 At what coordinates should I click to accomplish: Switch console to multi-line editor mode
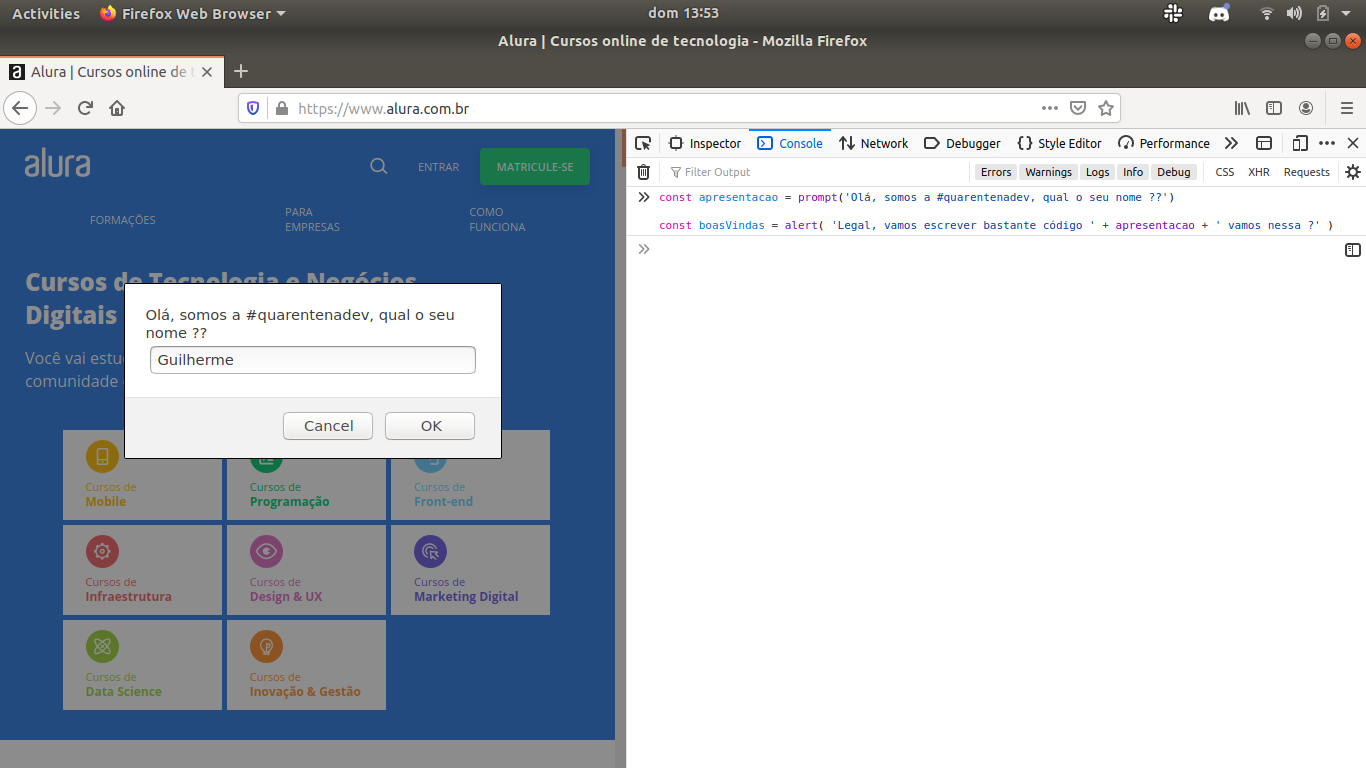[1353, 250]
